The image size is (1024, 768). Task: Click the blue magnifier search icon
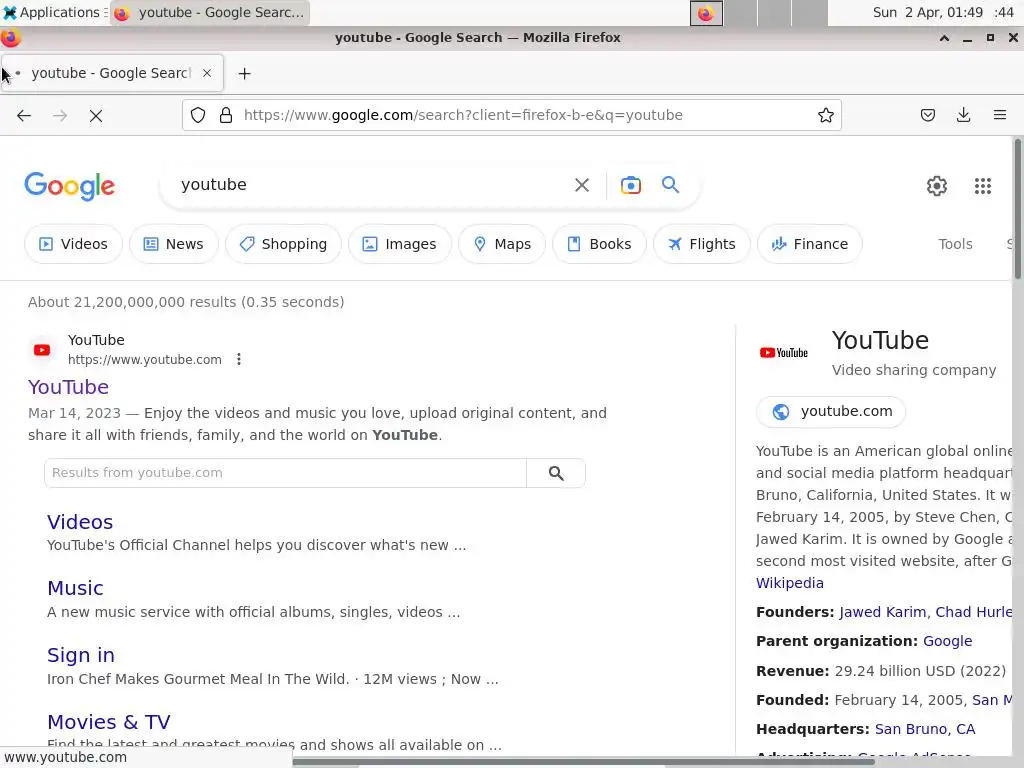670,185
